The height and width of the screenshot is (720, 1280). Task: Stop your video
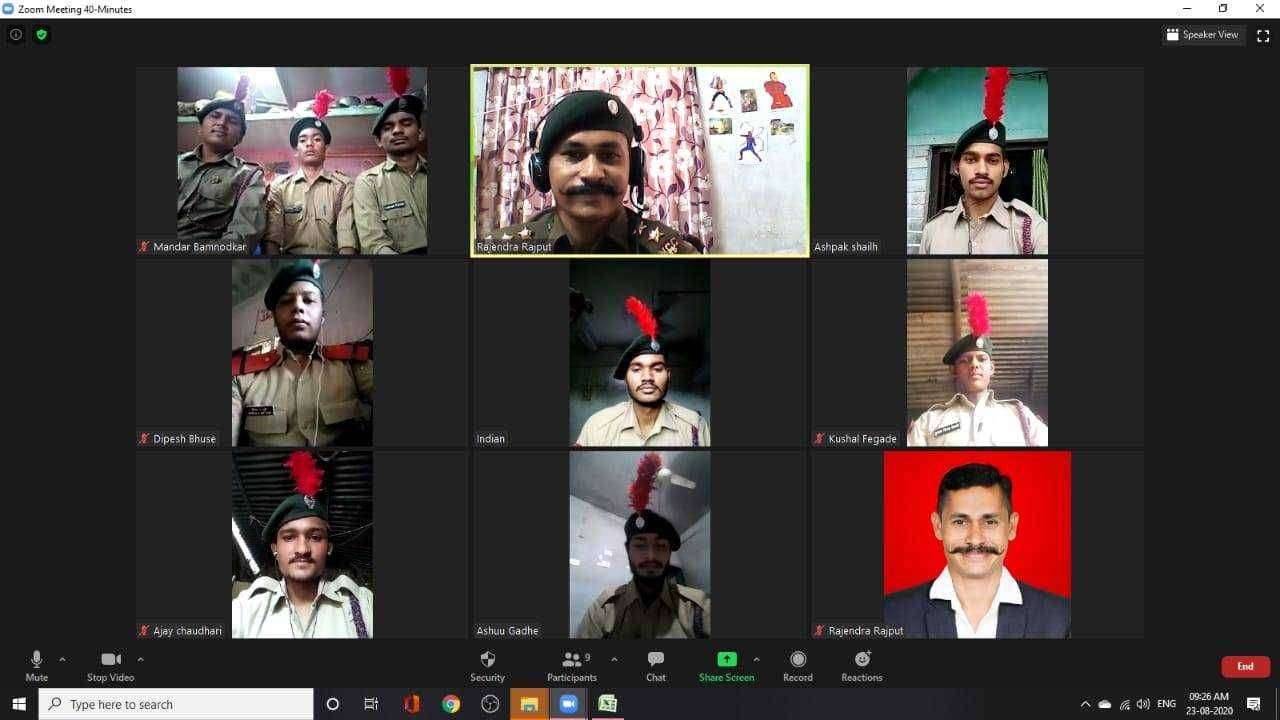point(110,665)
